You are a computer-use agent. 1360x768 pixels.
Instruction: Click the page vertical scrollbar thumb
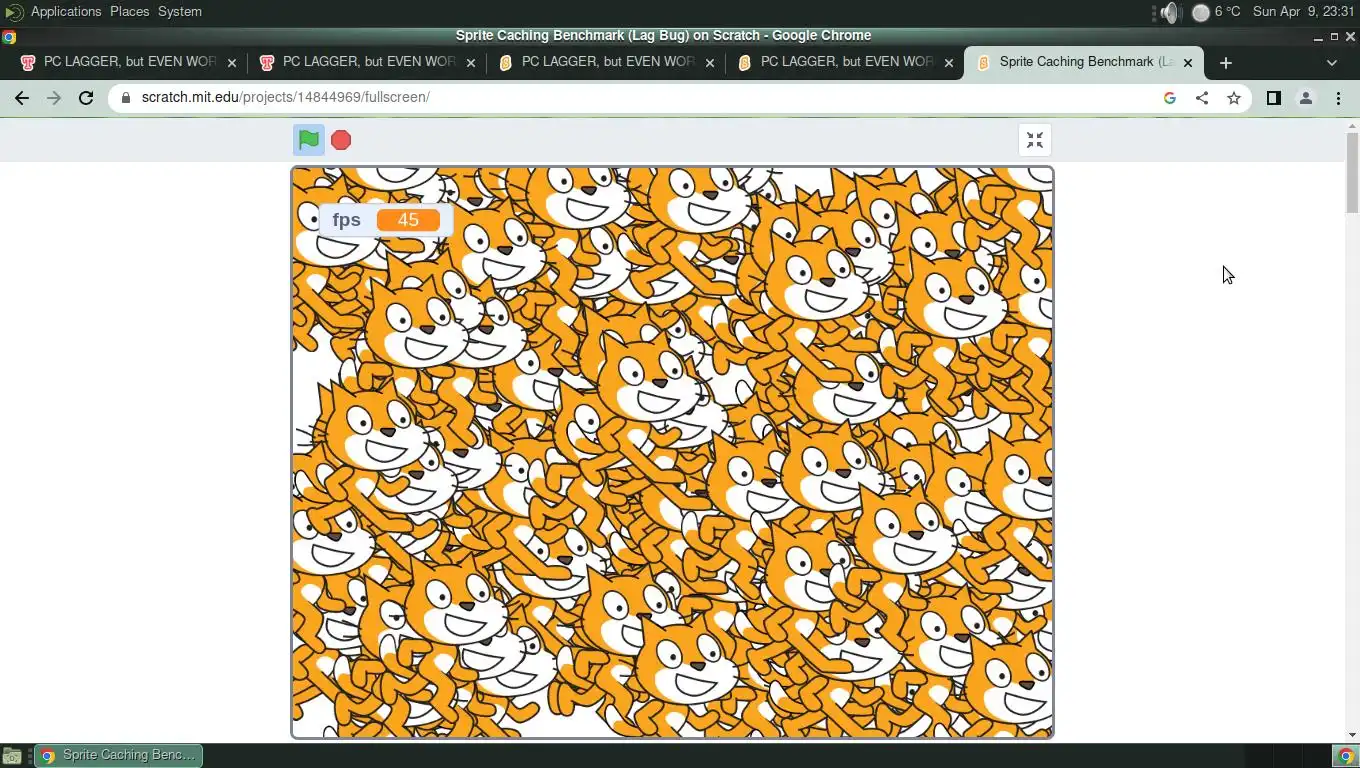[x=1352, y=172]
